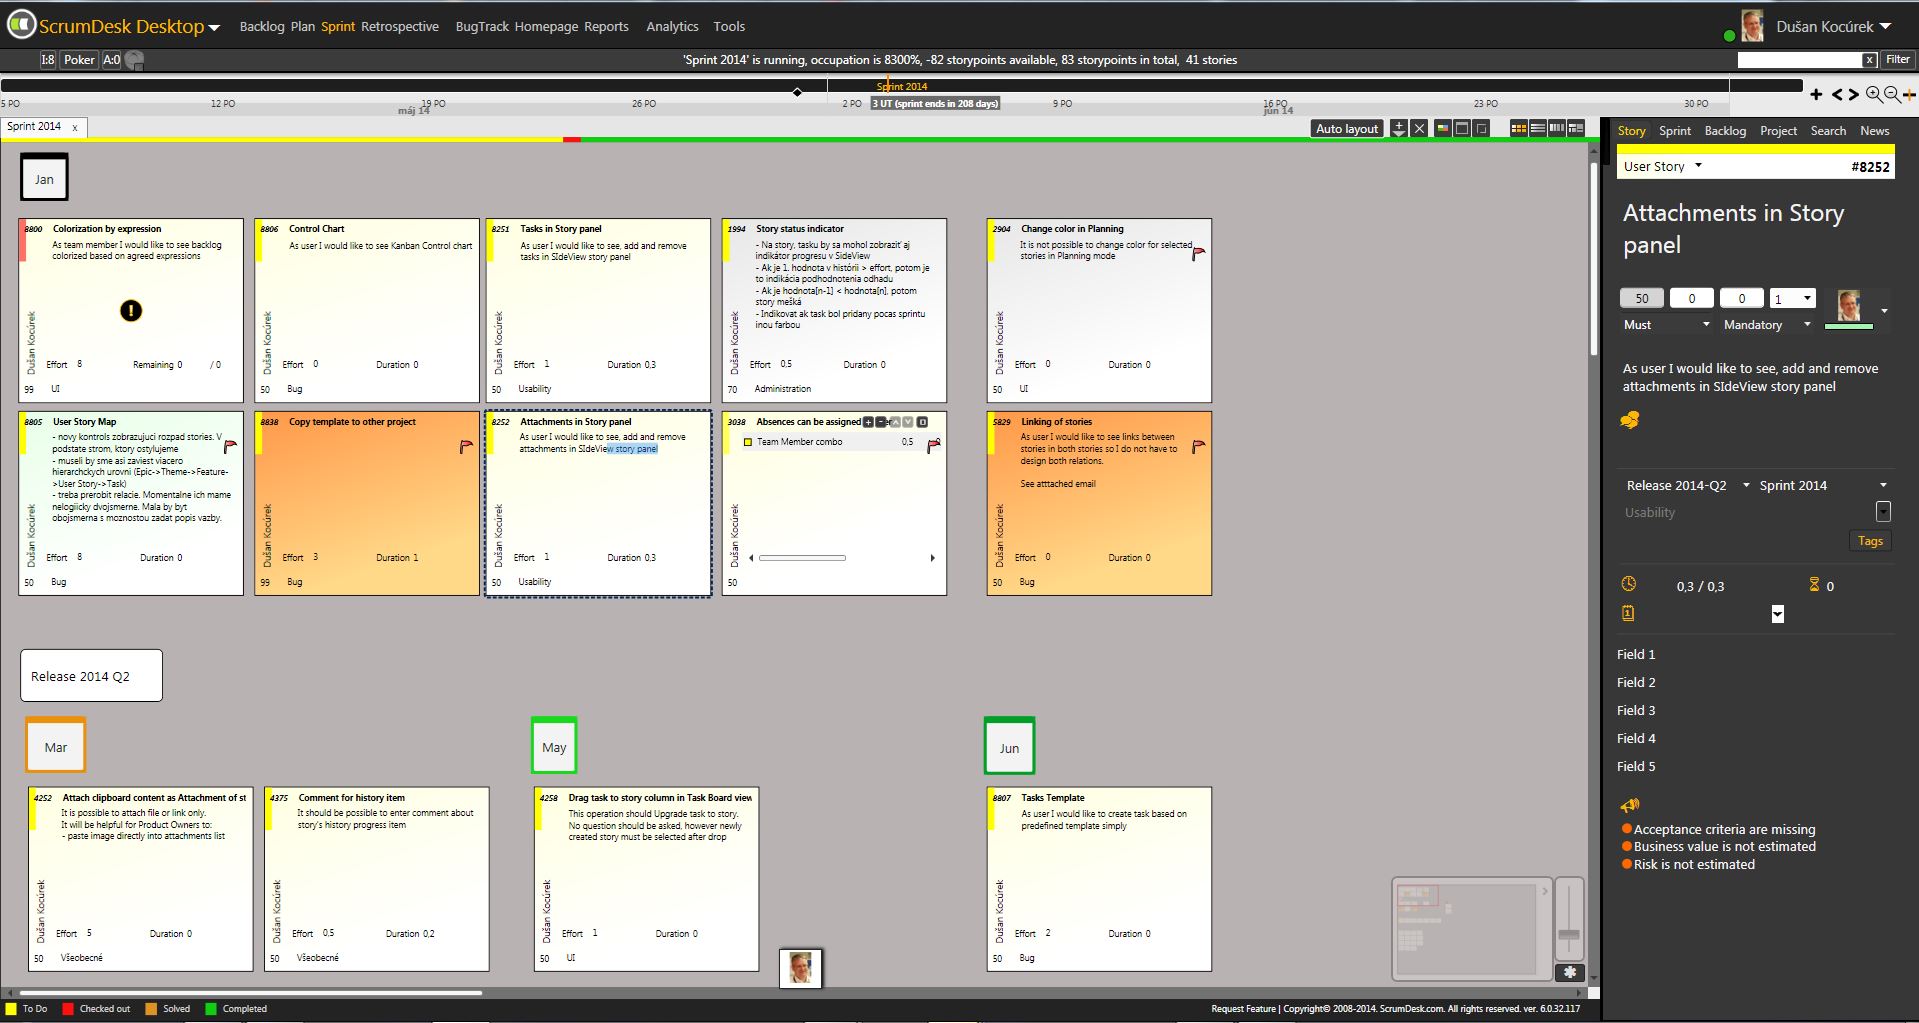Open the Backlog menu
Screen dimensions: 1919x1023
(x=262, y=27)
